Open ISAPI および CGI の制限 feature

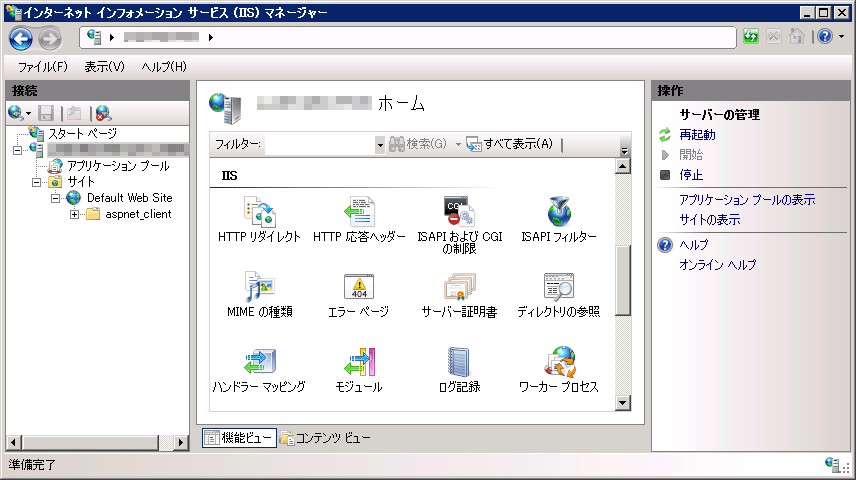pyautogui.click(x=460, y=225)
